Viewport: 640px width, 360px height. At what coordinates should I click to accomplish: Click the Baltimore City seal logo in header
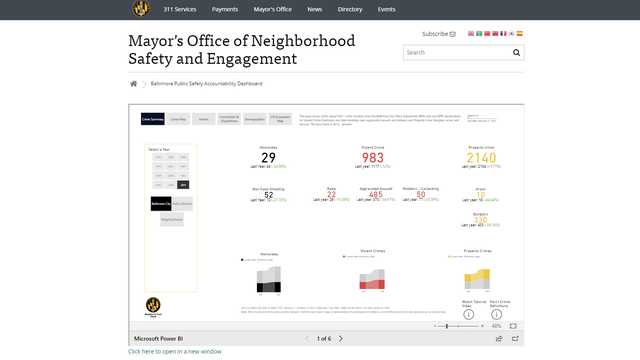[x=141, y=8]
